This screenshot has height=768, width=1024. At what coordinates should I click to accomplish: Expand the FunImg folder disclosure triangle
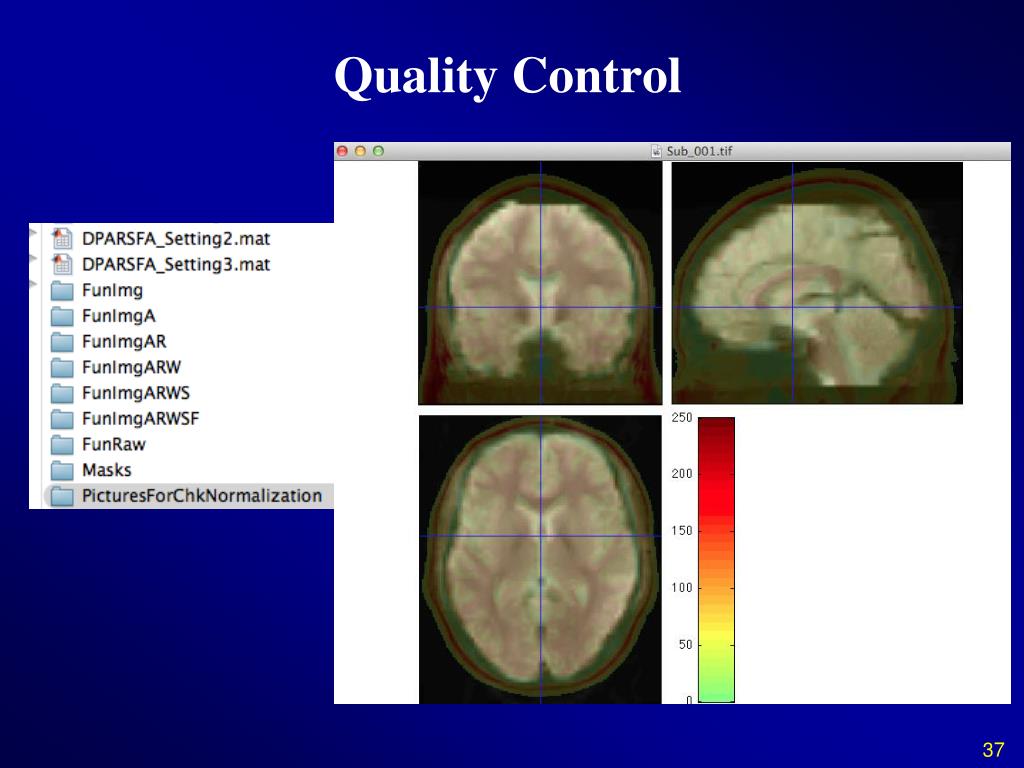tap(33, 284)
